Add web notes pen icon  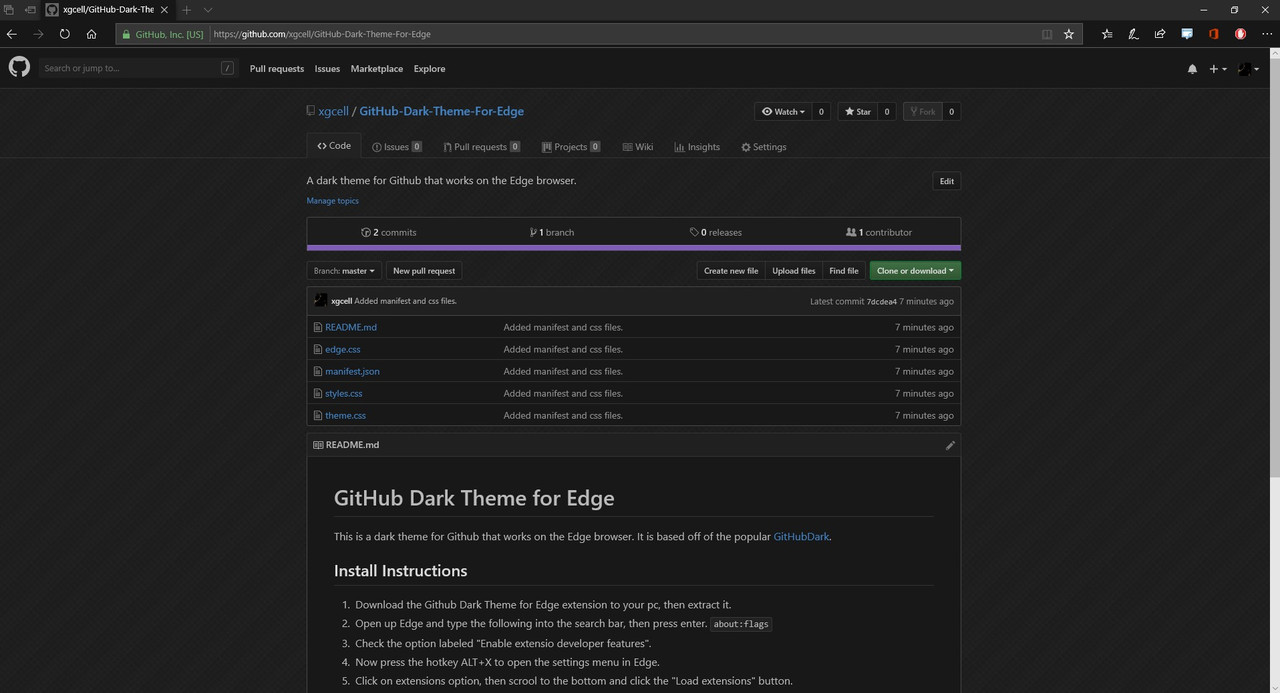coord(1133,34)
